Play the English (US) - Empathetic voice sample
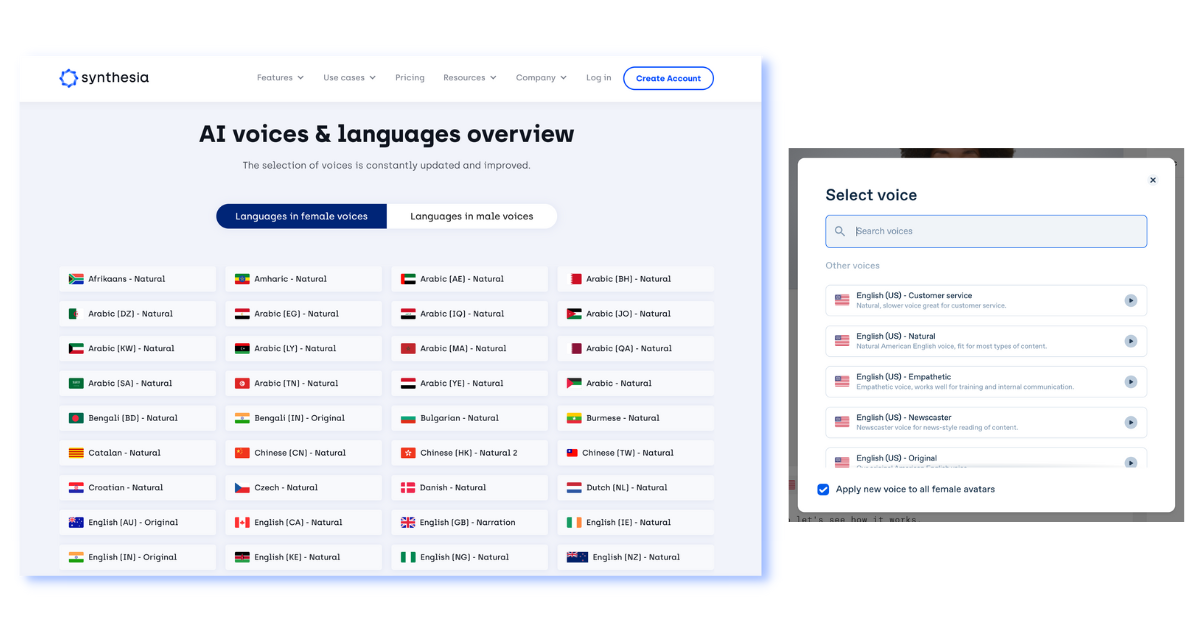The width and height of the screenshot is (1200, 630). 1131,381
